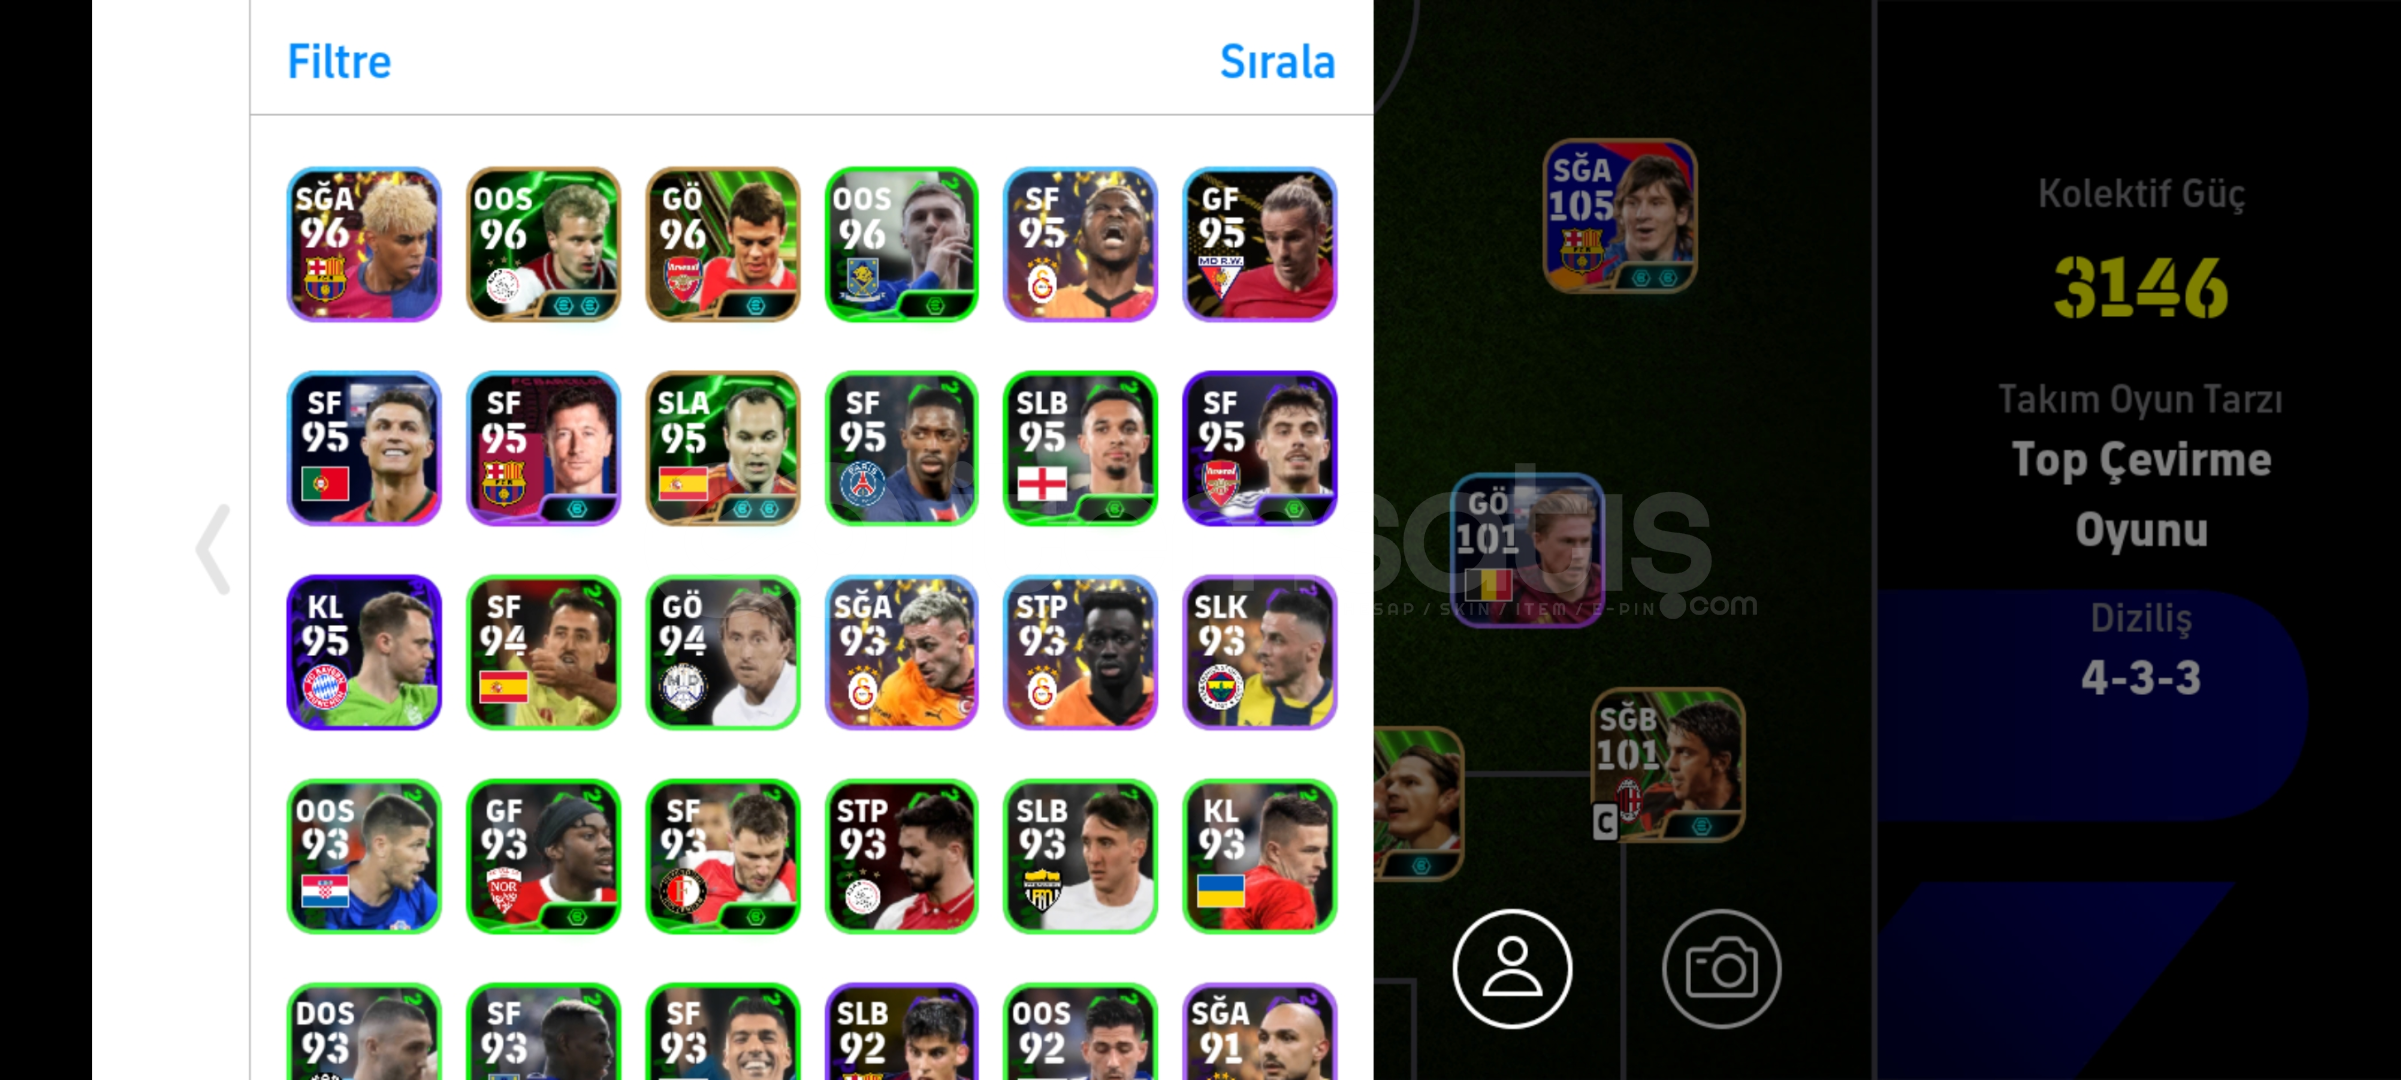The height and width of the screenshot is (1080, 2401).
Task: Tap the profile person icon
Action: (x=1512, y=968)
